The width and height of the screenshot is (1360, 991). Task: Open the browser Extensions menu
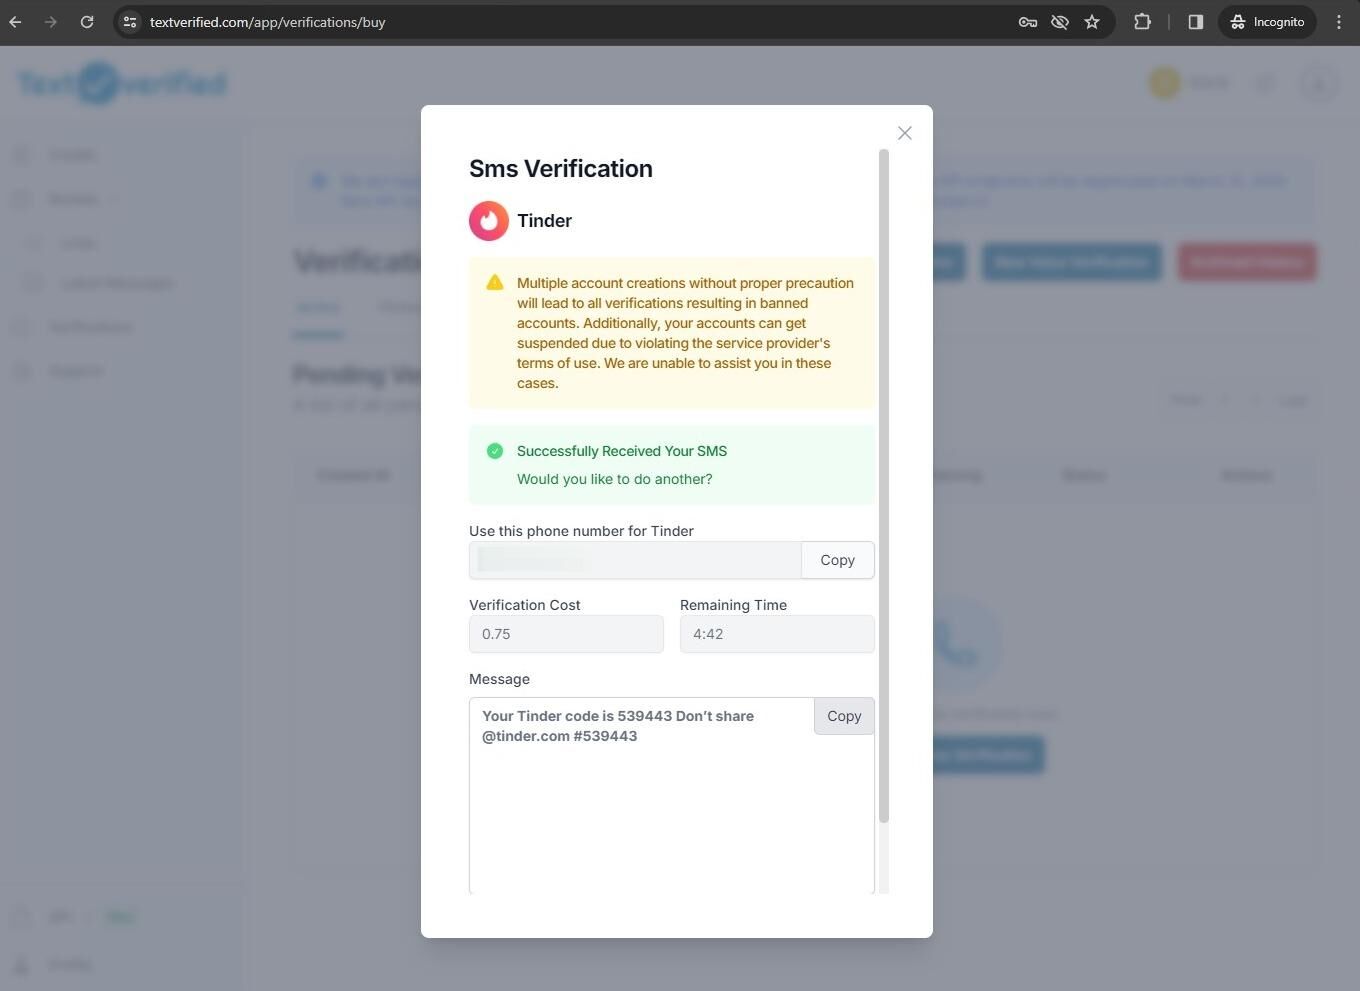click(x=1142, y=22)
